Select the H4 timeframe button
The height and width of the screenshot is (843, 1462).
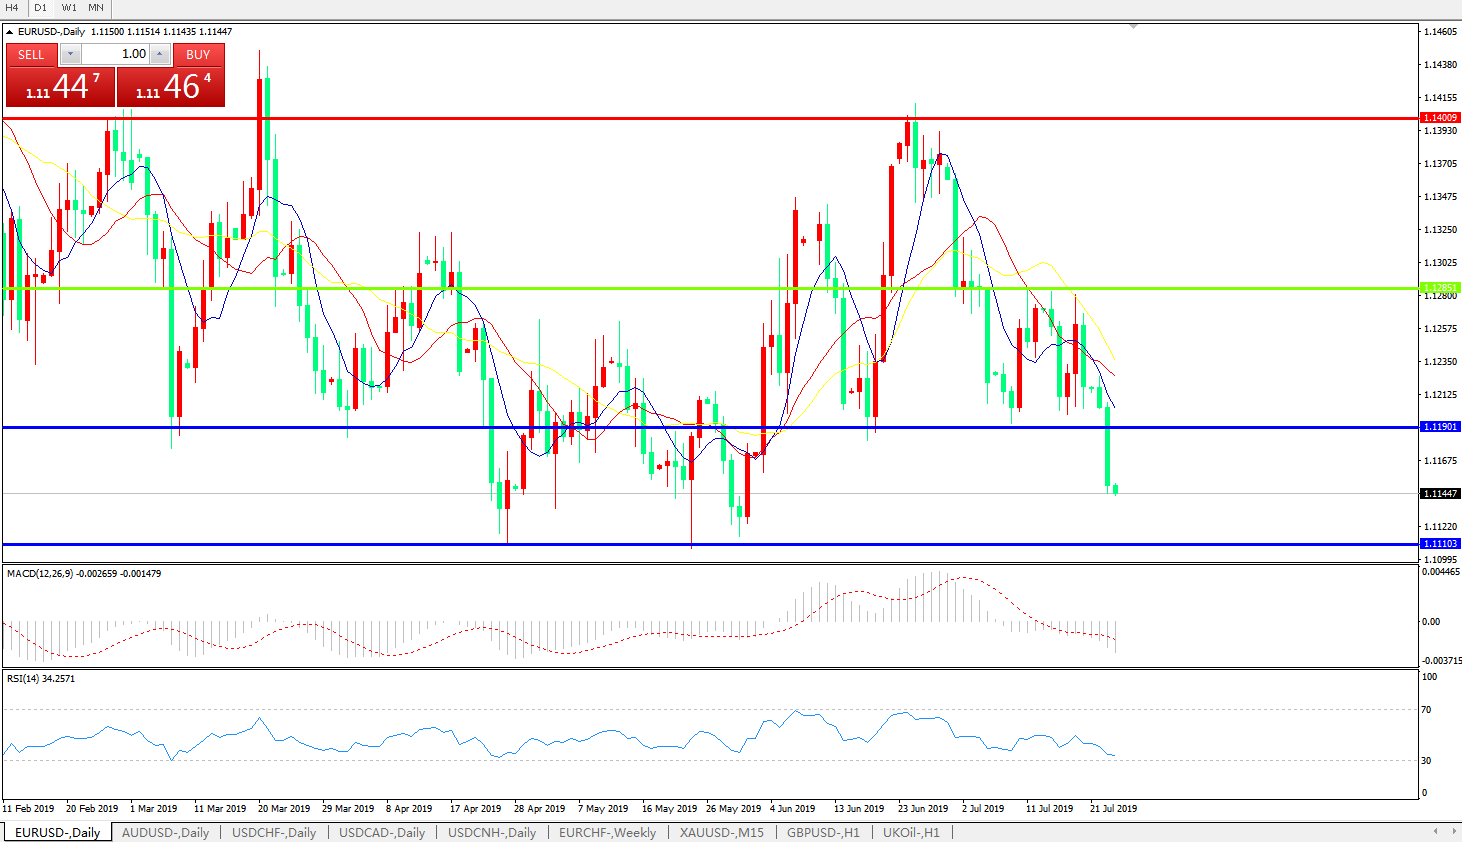pos(12,8)
